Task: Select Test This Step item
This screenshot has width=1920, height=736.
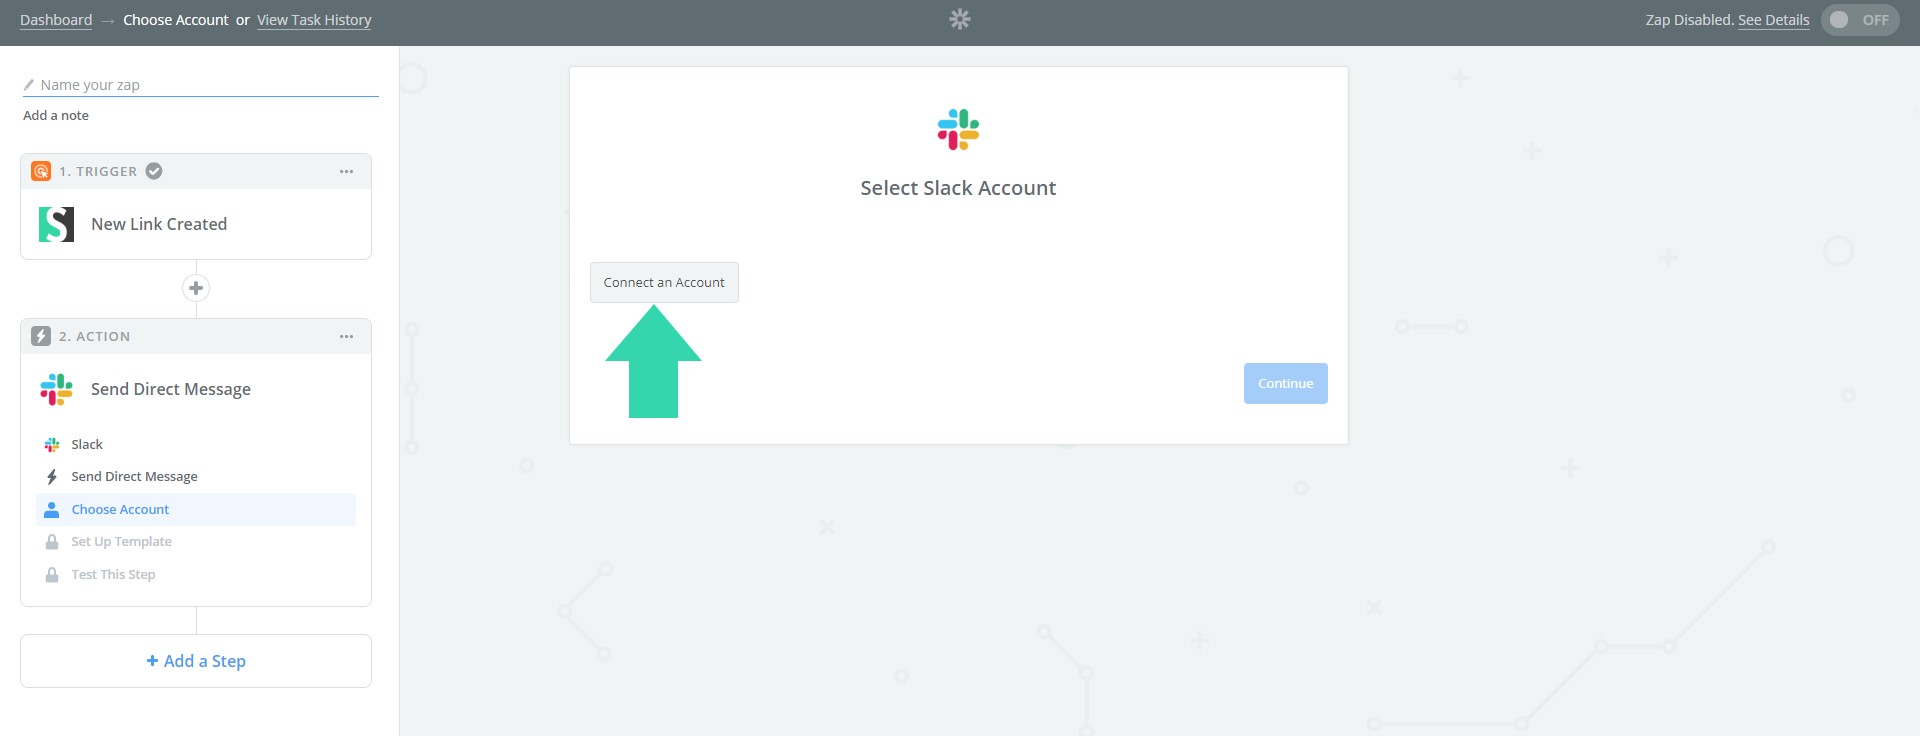Action: coord(196,575)
